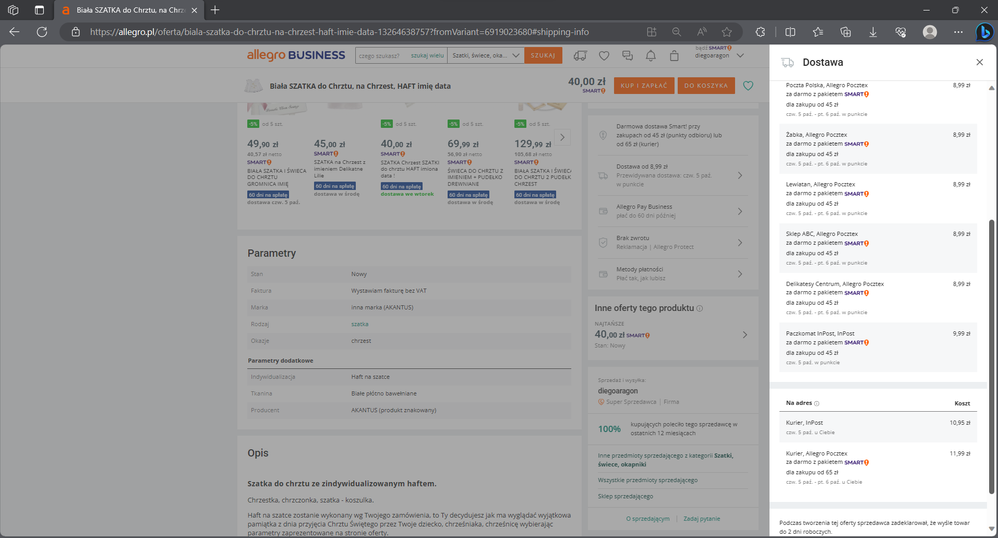Open the category dropdown in search bar
Screen dimensions: 998x538
coord(482,56)
